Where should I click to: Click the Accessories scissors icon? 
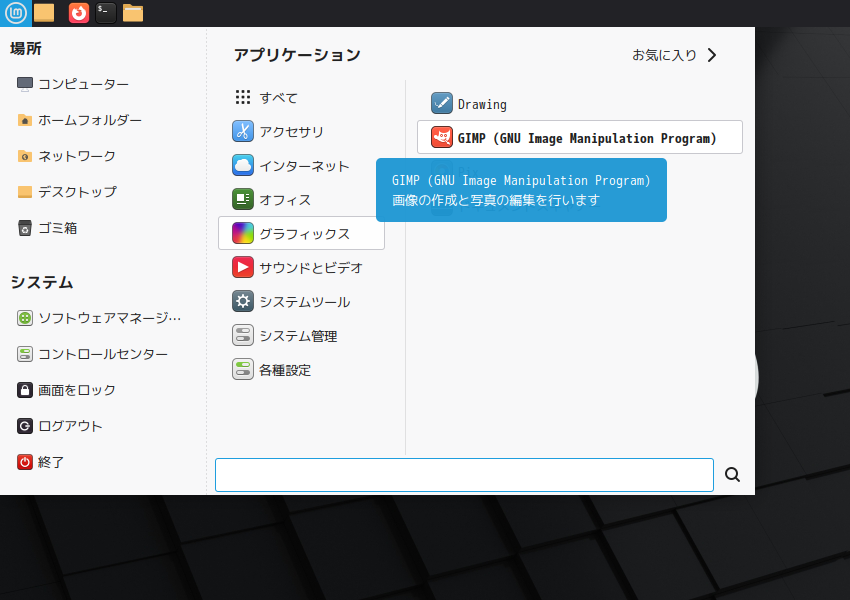243,131
